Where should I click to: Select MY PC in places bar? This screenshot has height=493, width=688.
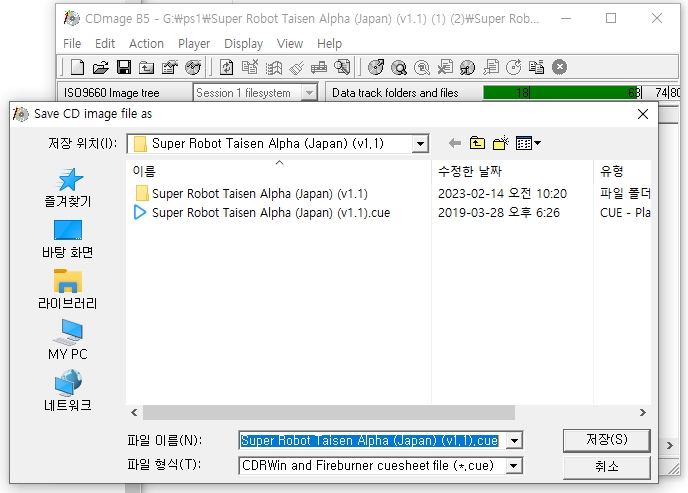click(68, 340)
